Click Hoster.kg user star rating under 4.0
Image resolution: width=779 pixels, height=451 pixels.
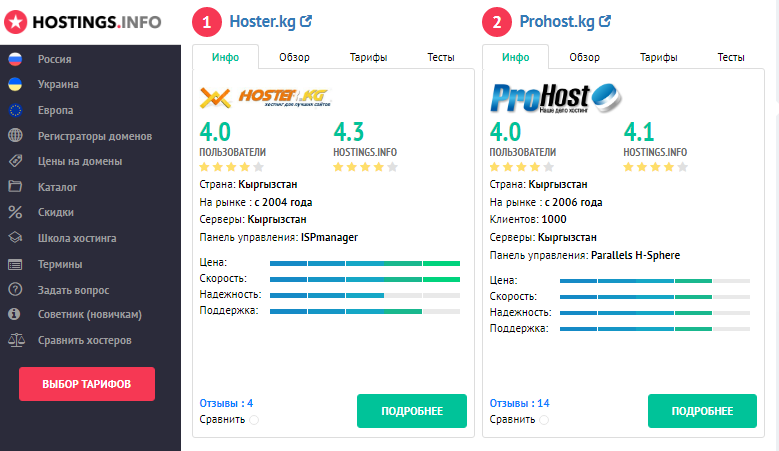(x=232, y=167)
